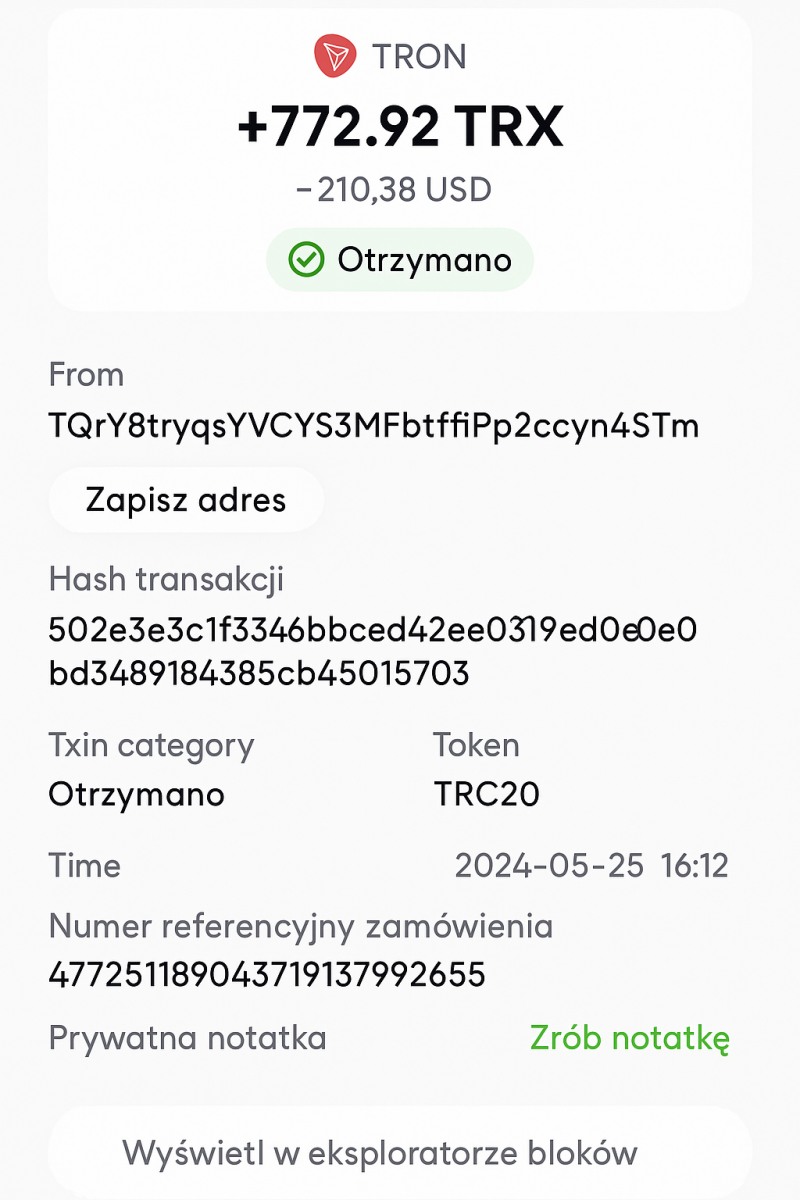This screenshot has height=1200, width=800.
Task: Click the Txin category label
Action: [x=151, y=745]
